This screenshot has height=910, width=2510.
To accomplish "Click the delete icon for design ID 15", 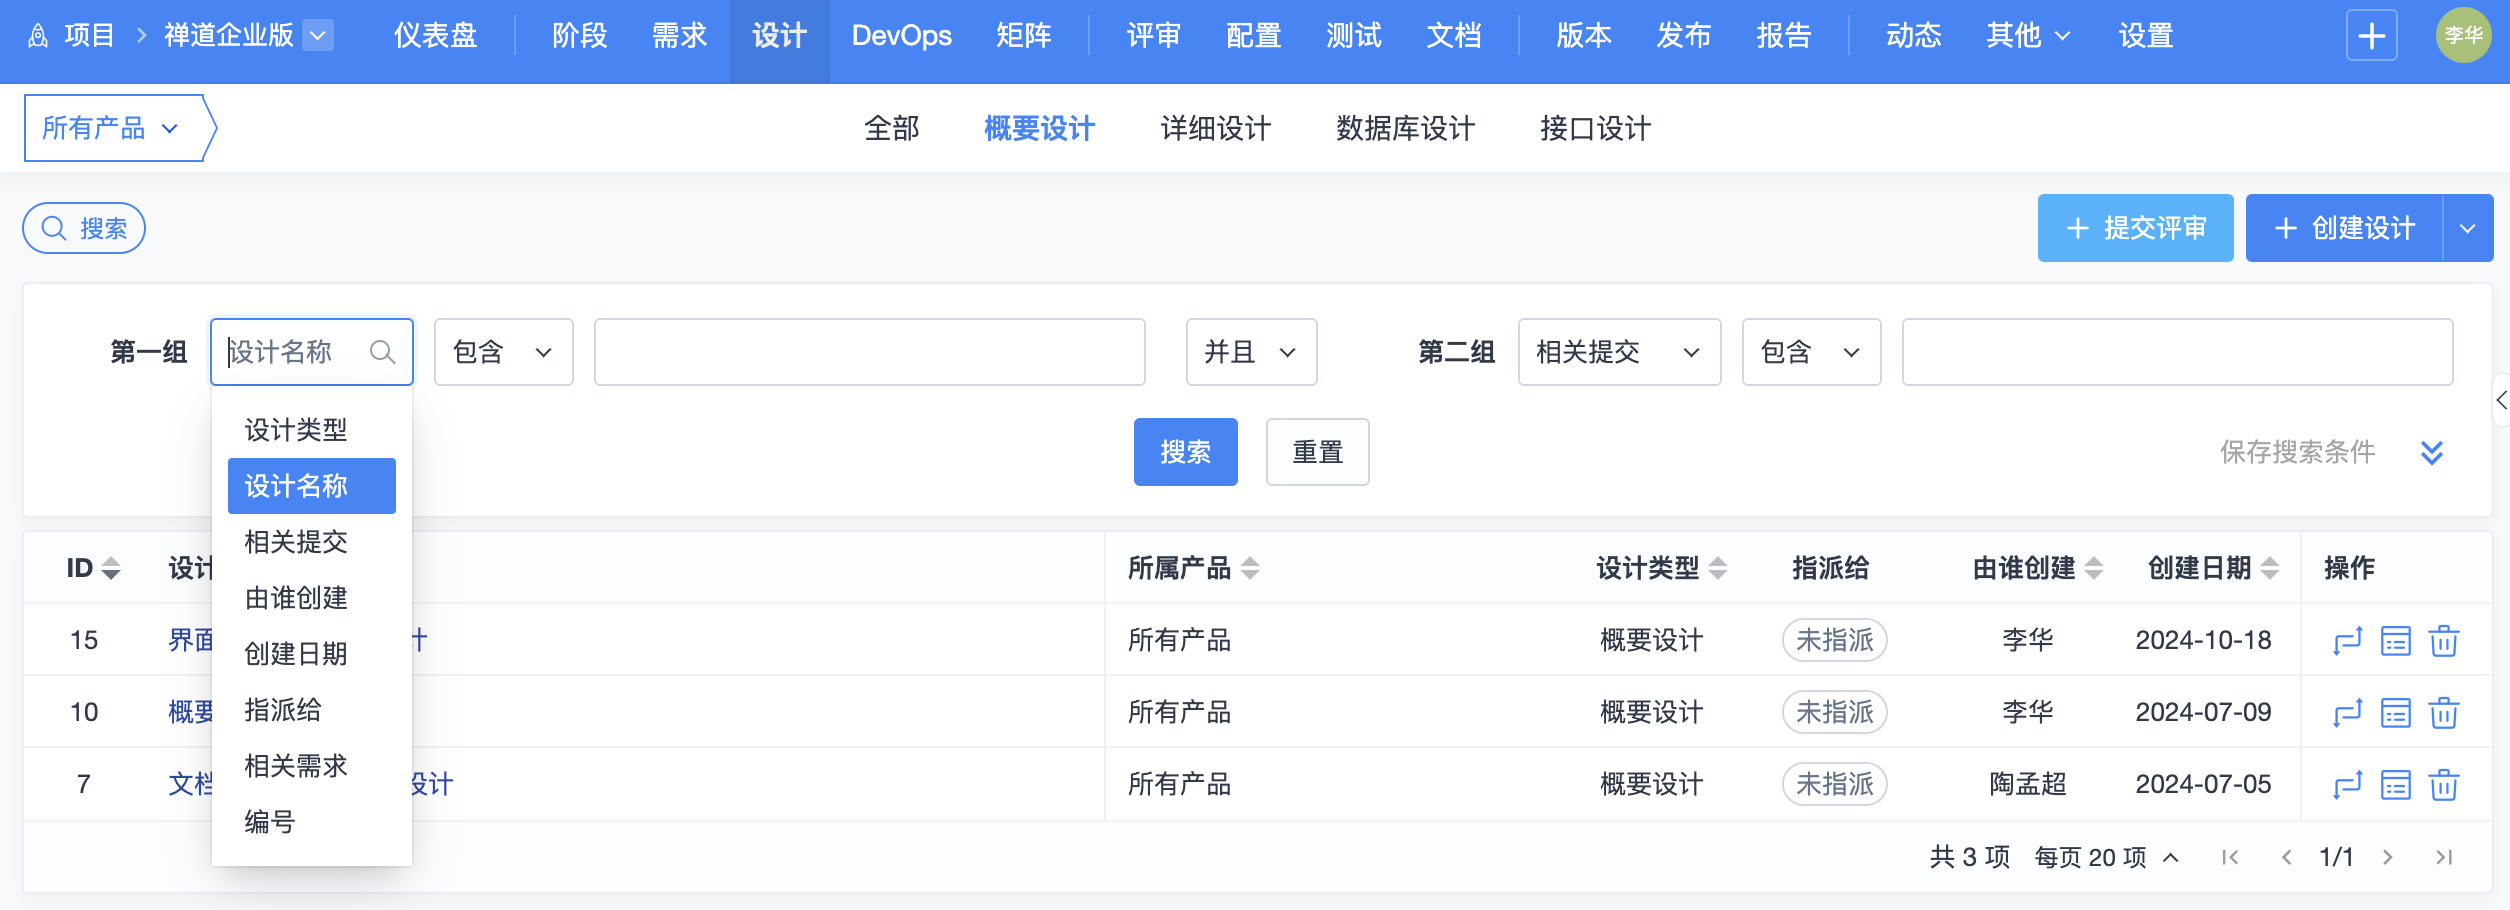I will coord(2443,640).
